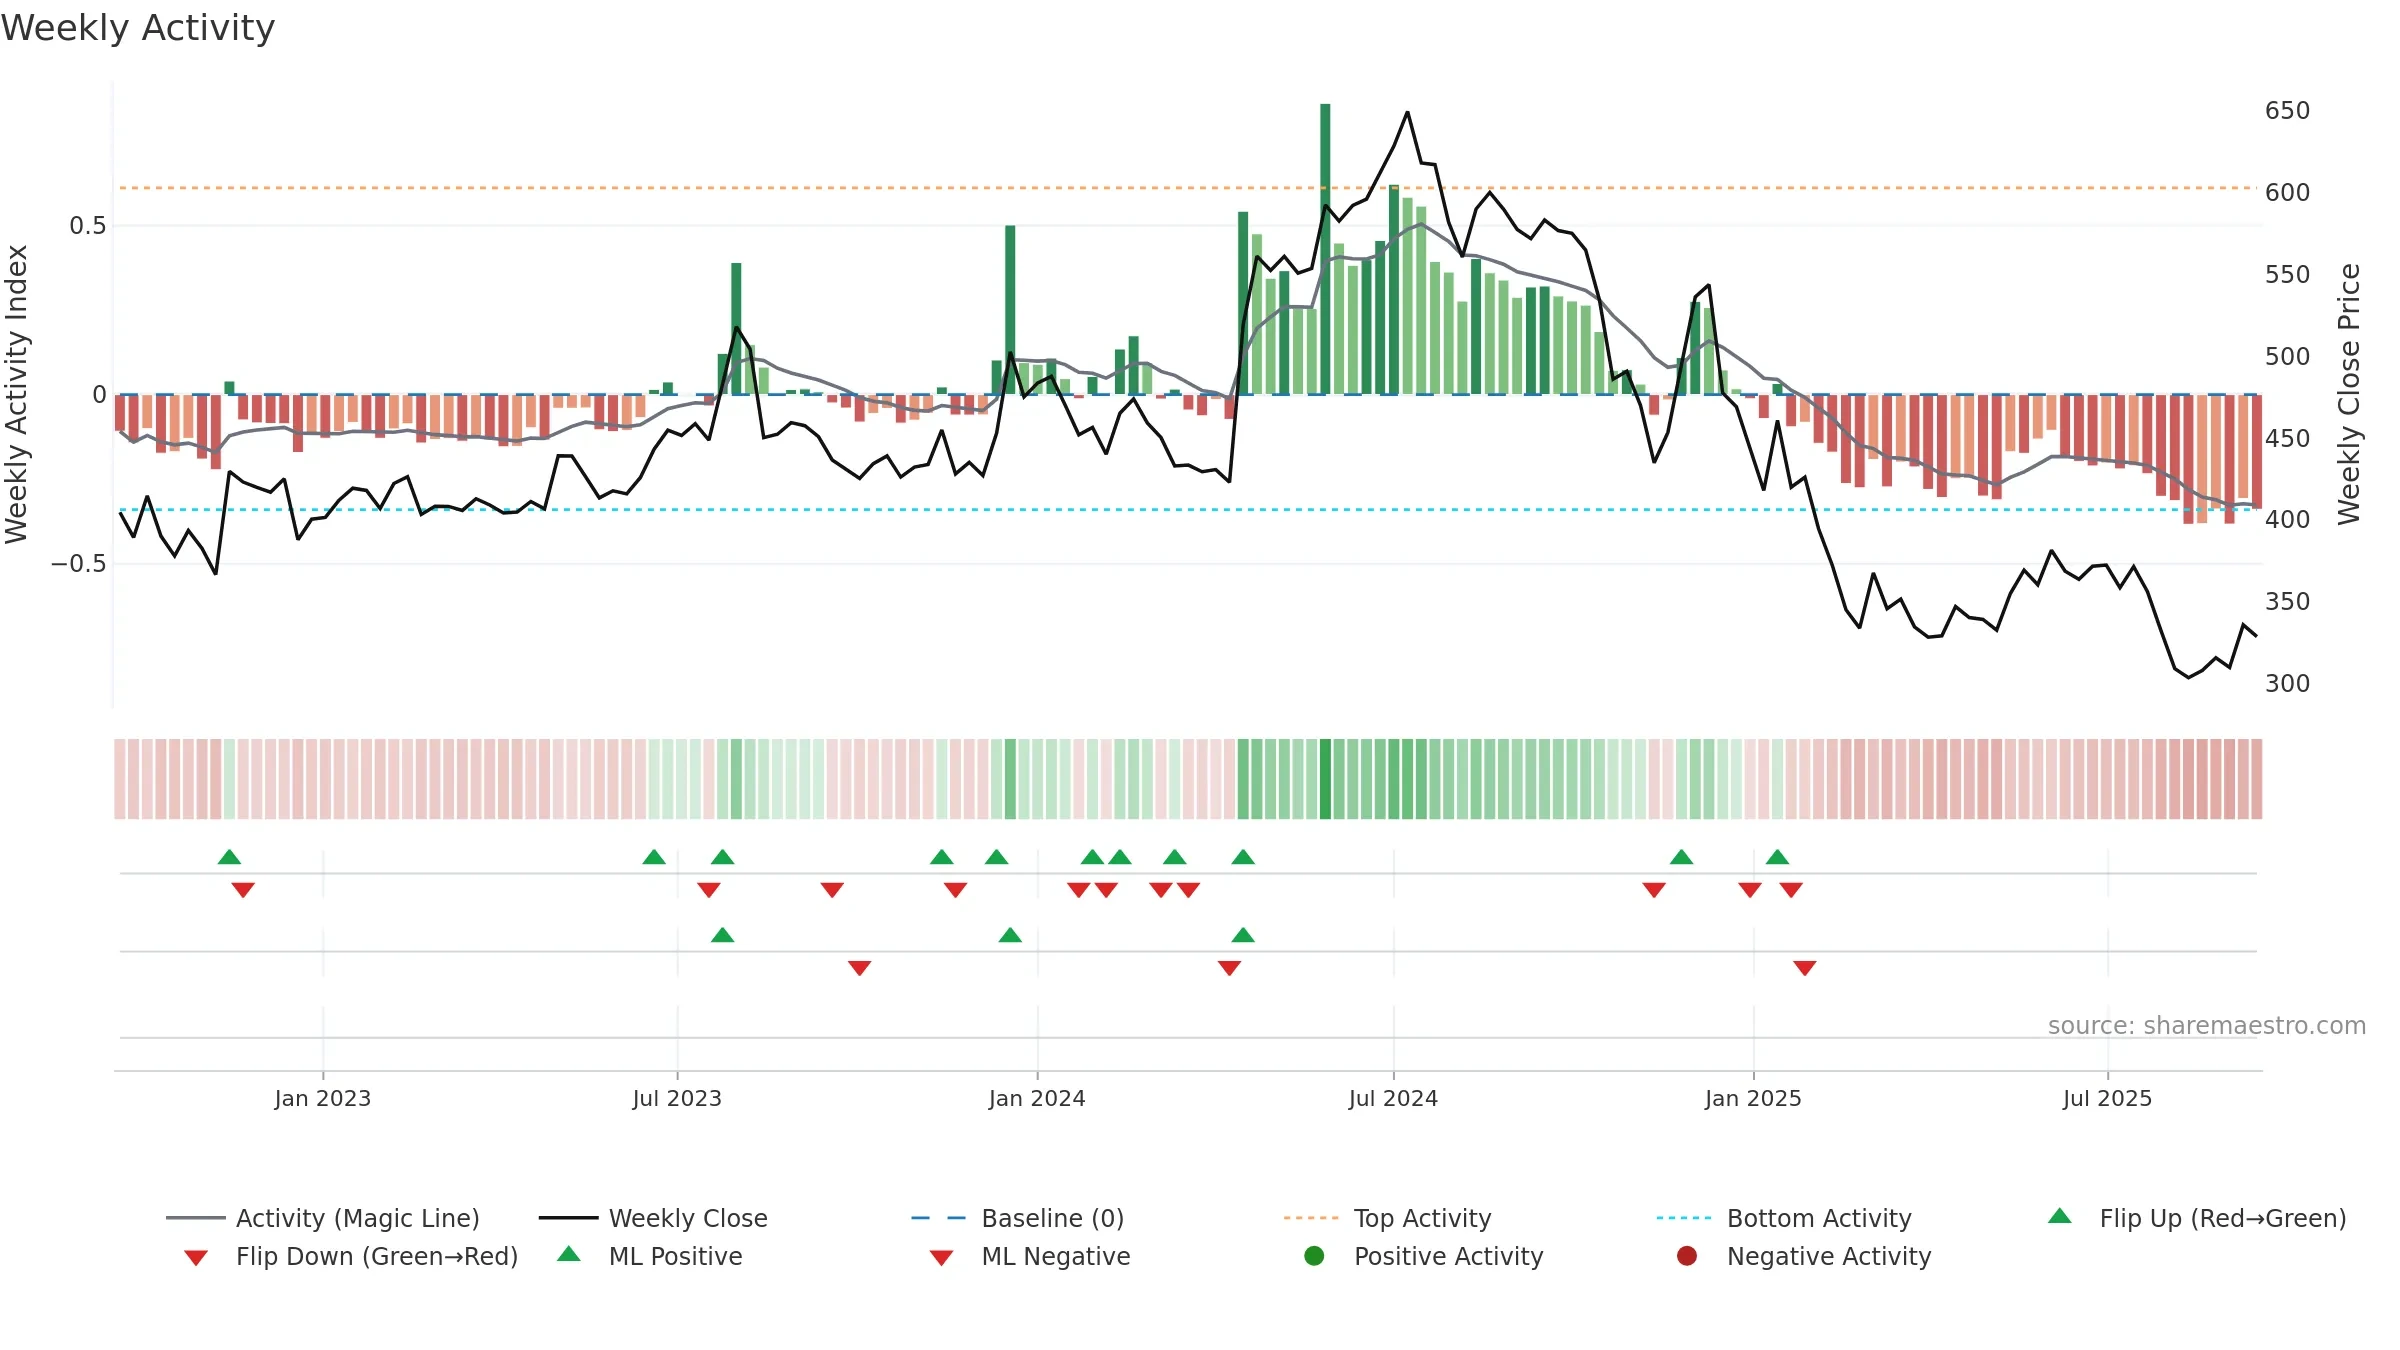2400x1350 pixels.
Task: Click the 650 price axis tick
Action: point(2288,110)
